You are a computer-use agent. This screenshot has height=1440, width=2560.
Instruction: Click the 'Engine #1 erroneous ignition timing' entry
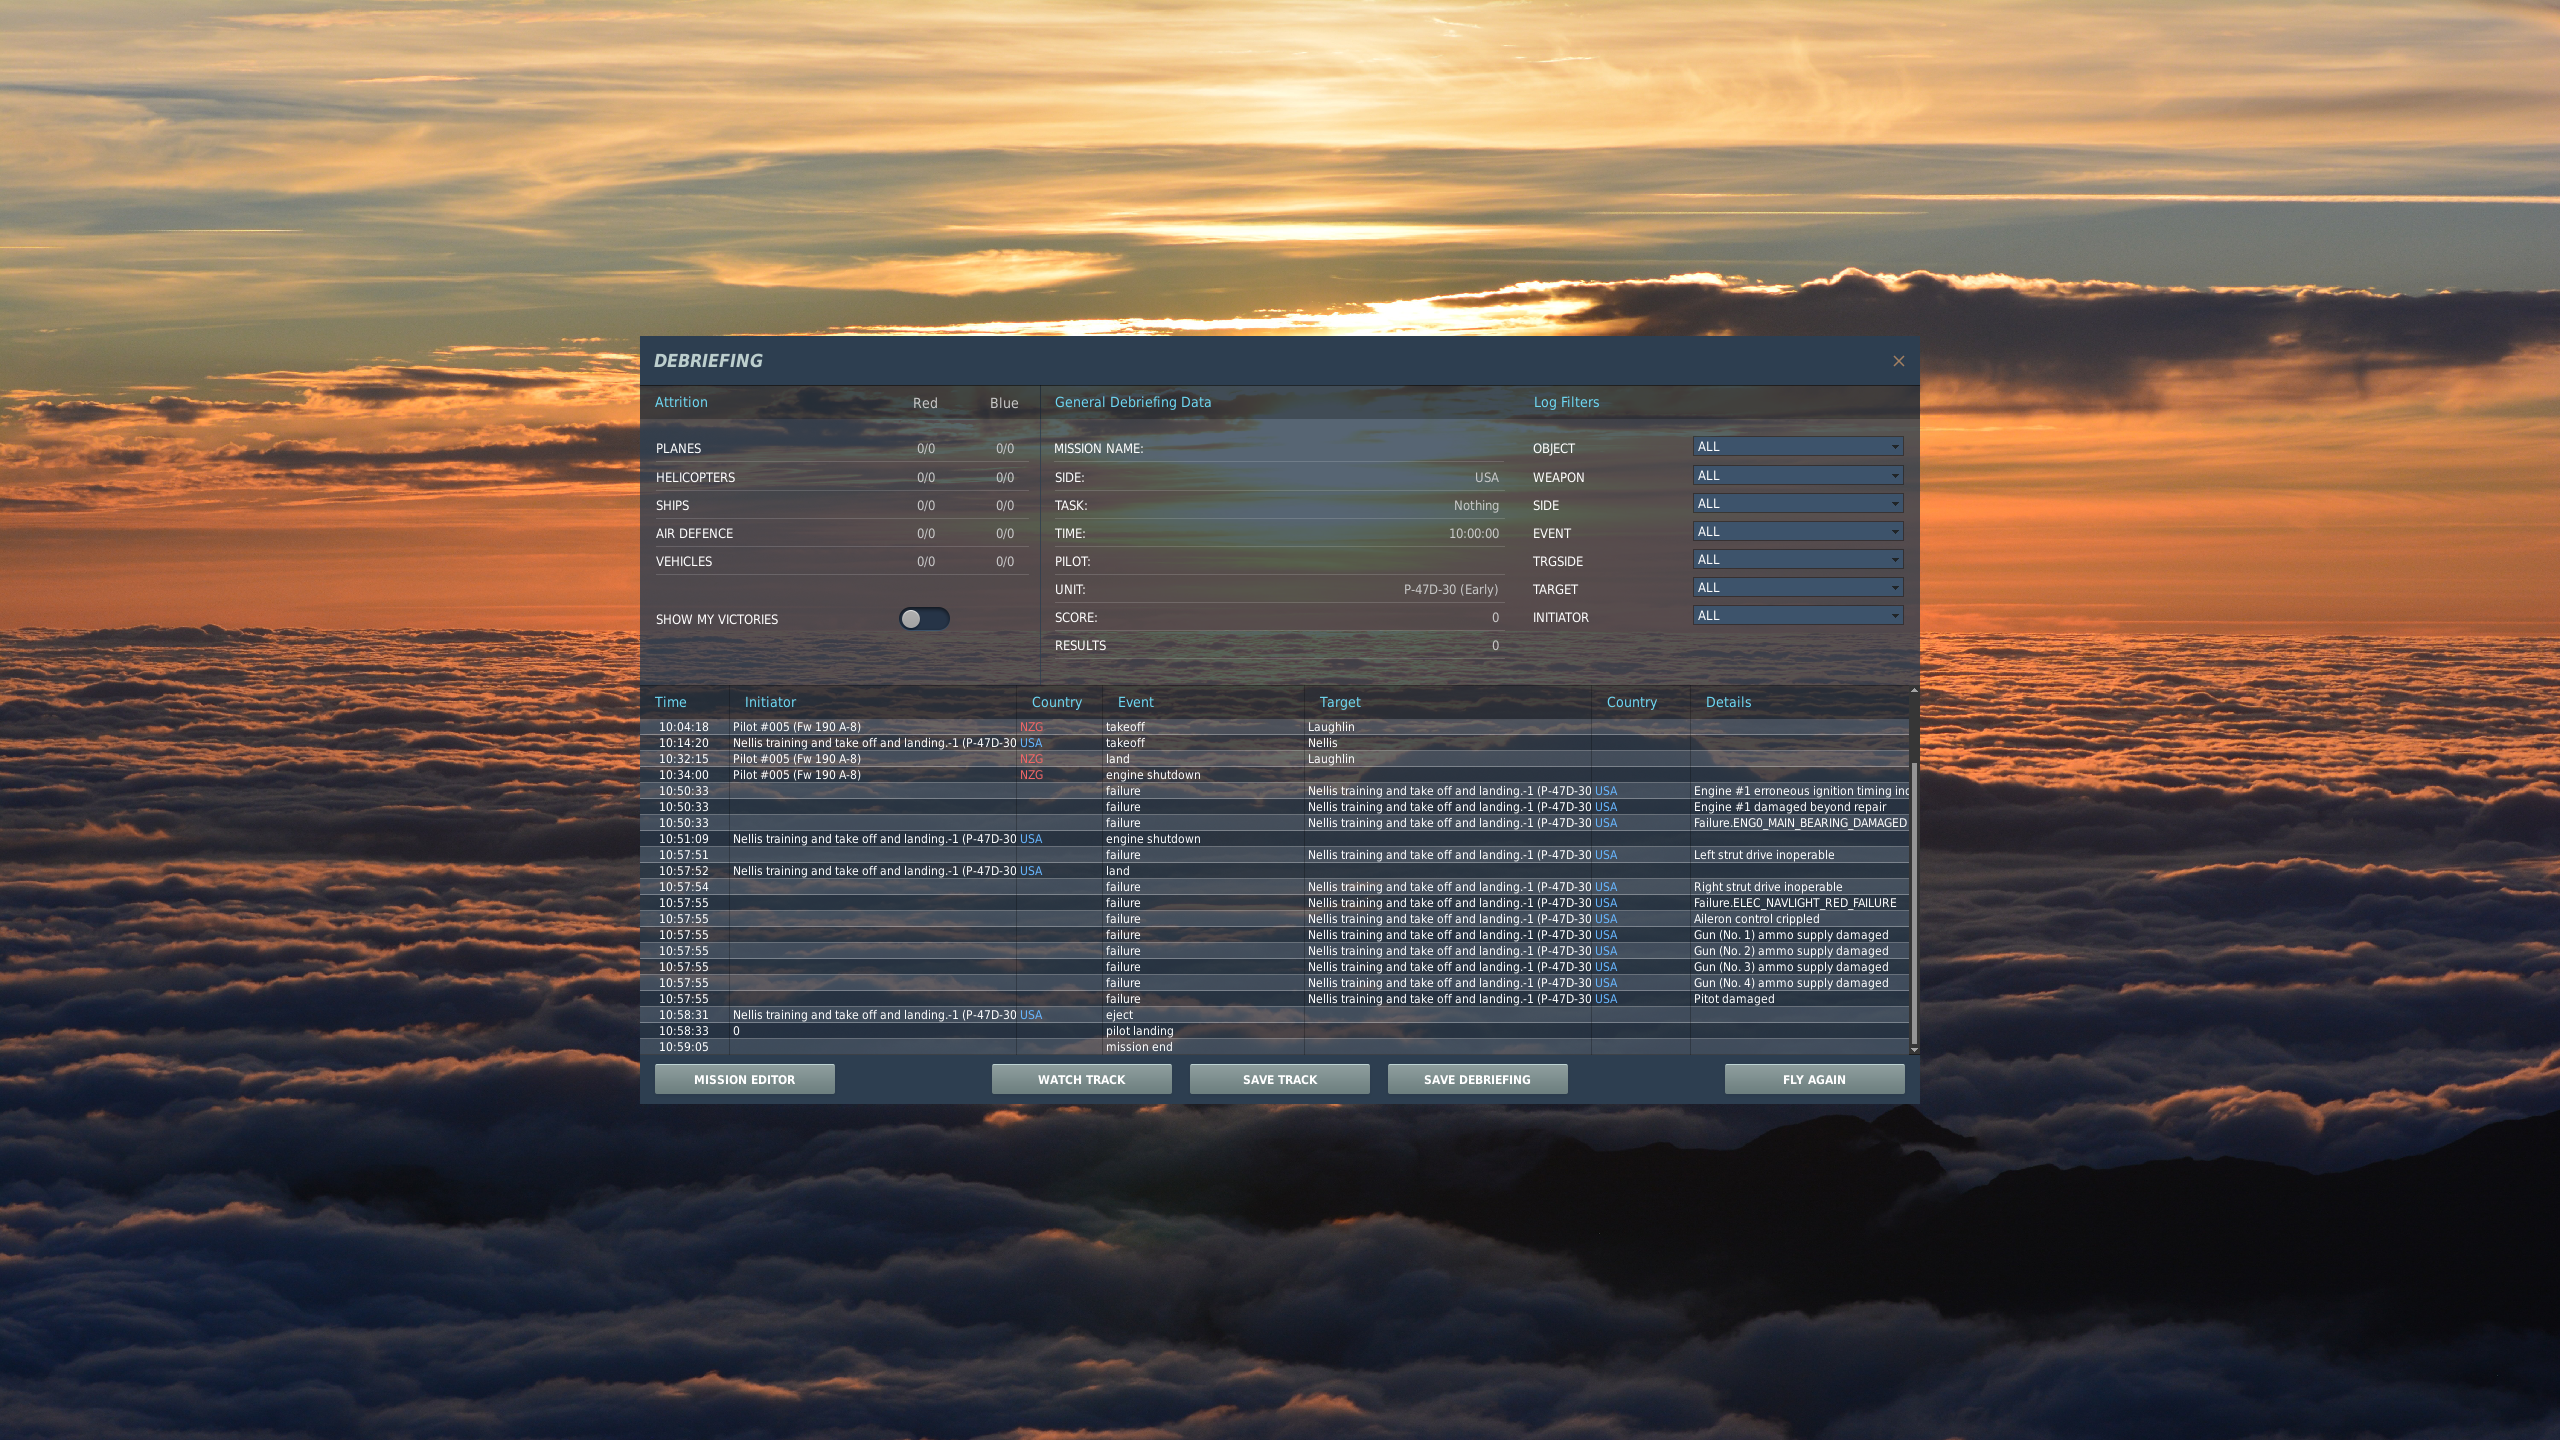[1274, 791]
